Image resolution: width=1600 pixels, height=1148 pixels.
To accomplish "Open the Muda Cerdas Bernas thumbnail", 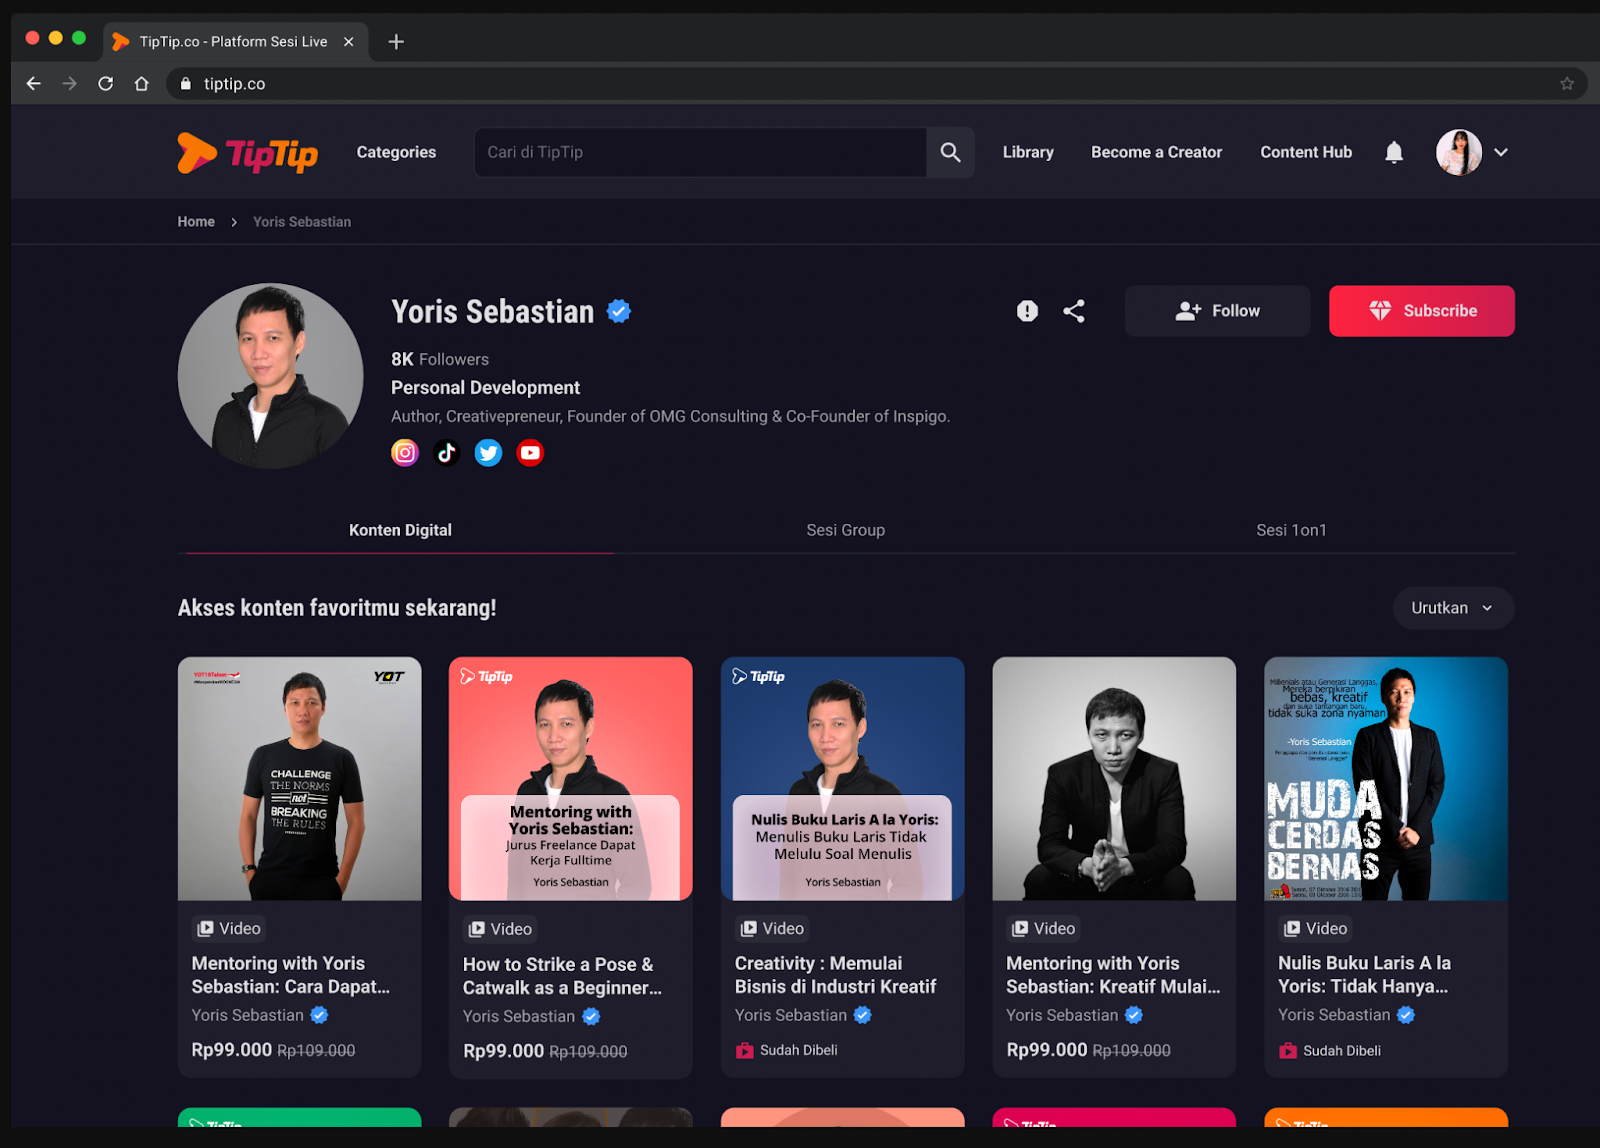I will click(1386, 779).
